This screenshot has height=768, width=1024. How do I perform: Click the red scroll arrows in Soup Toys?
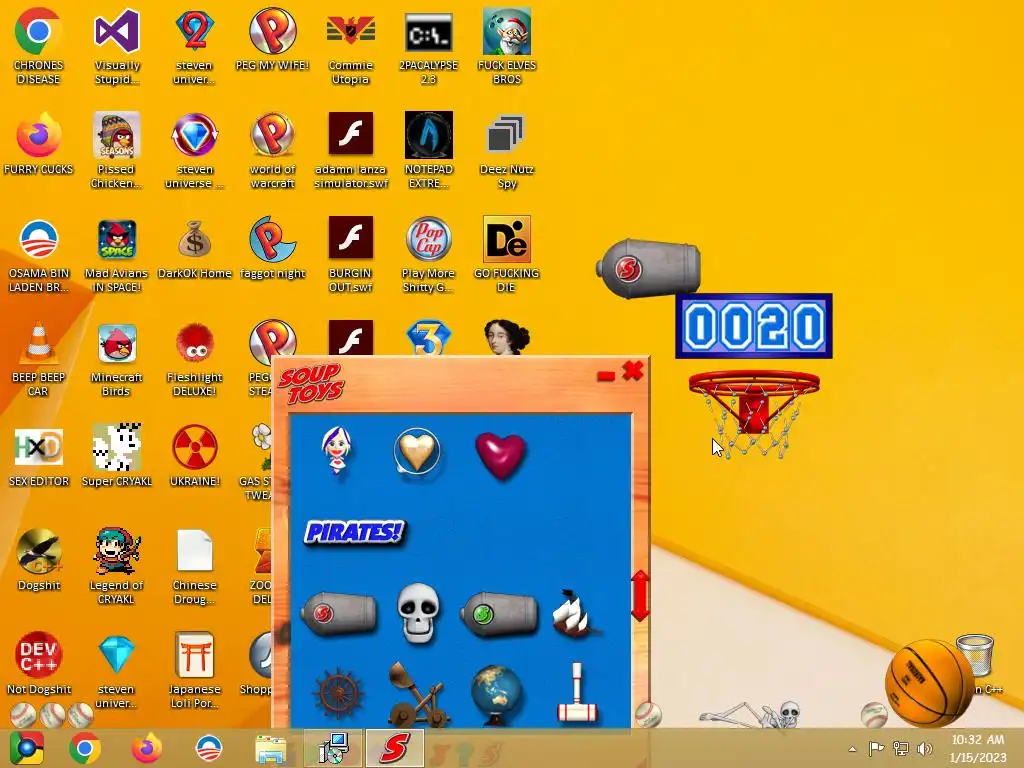tap(640, 596)
